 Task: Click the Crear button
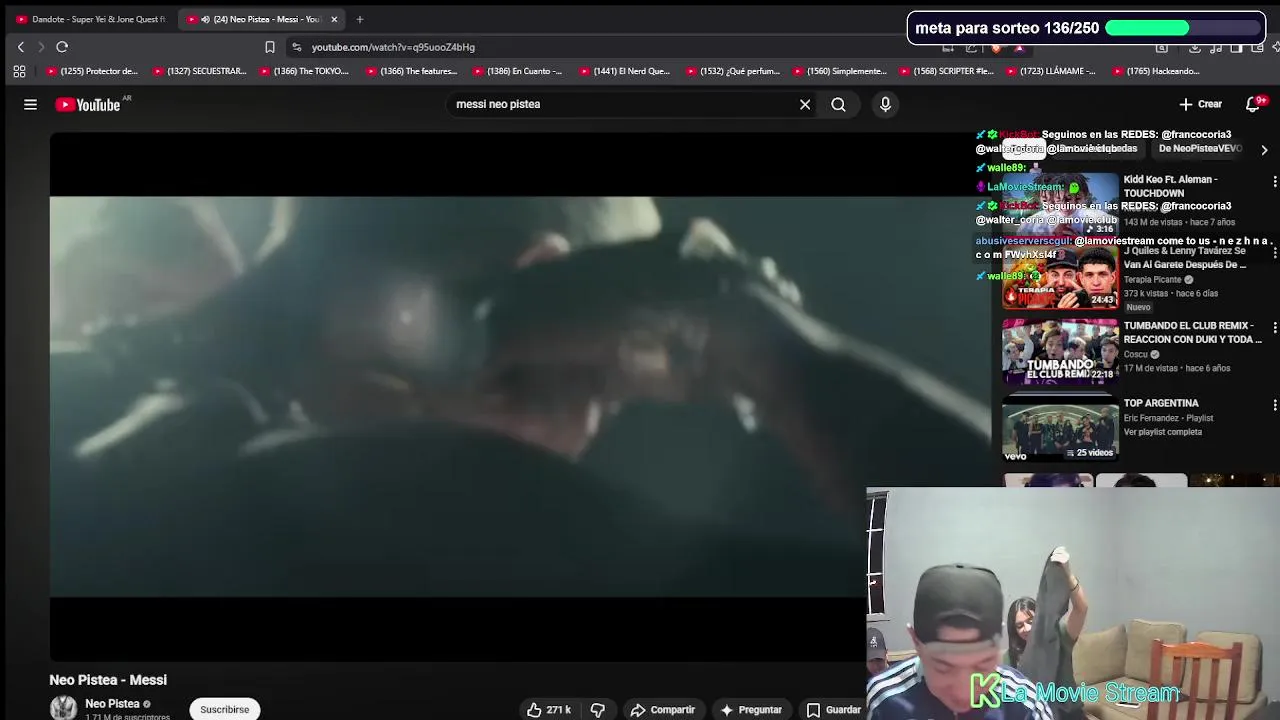[x=1200, y=104]
